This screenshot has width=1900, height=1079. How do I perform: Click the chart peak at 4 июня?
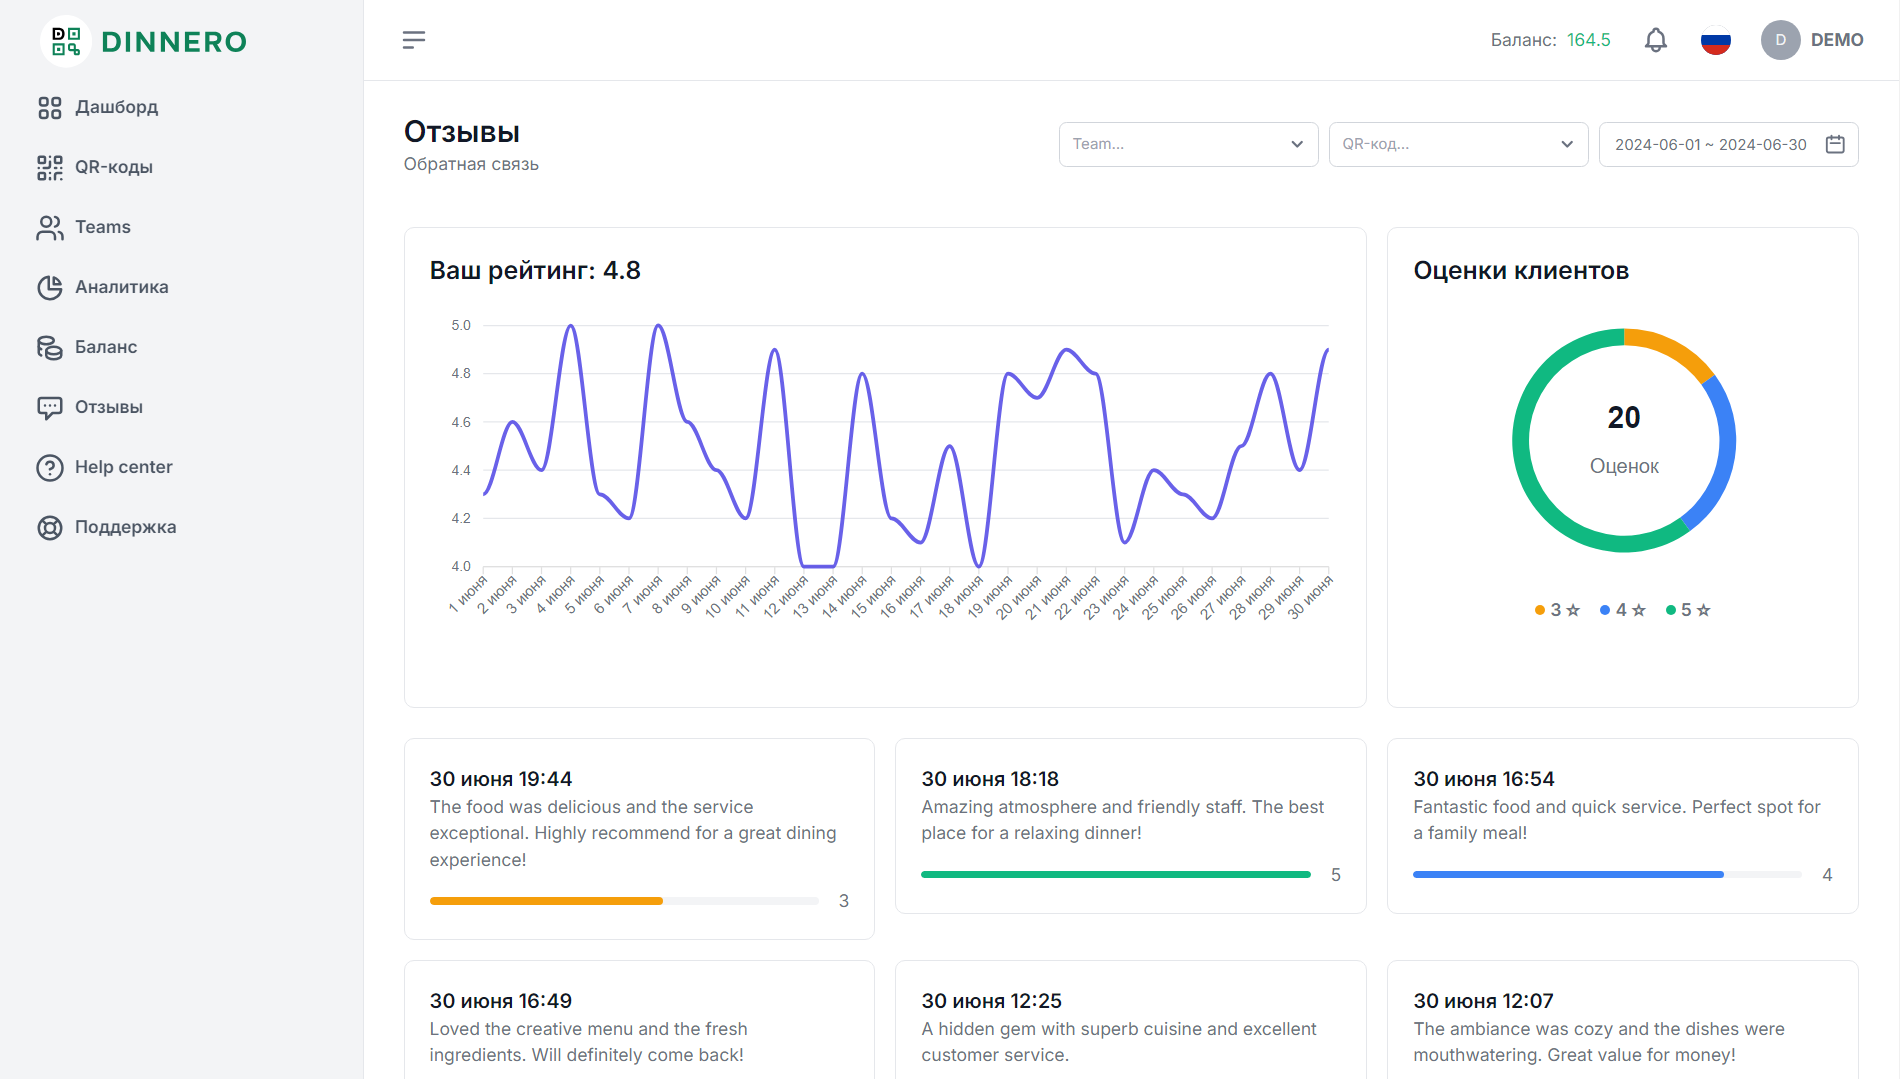(571, 326)
